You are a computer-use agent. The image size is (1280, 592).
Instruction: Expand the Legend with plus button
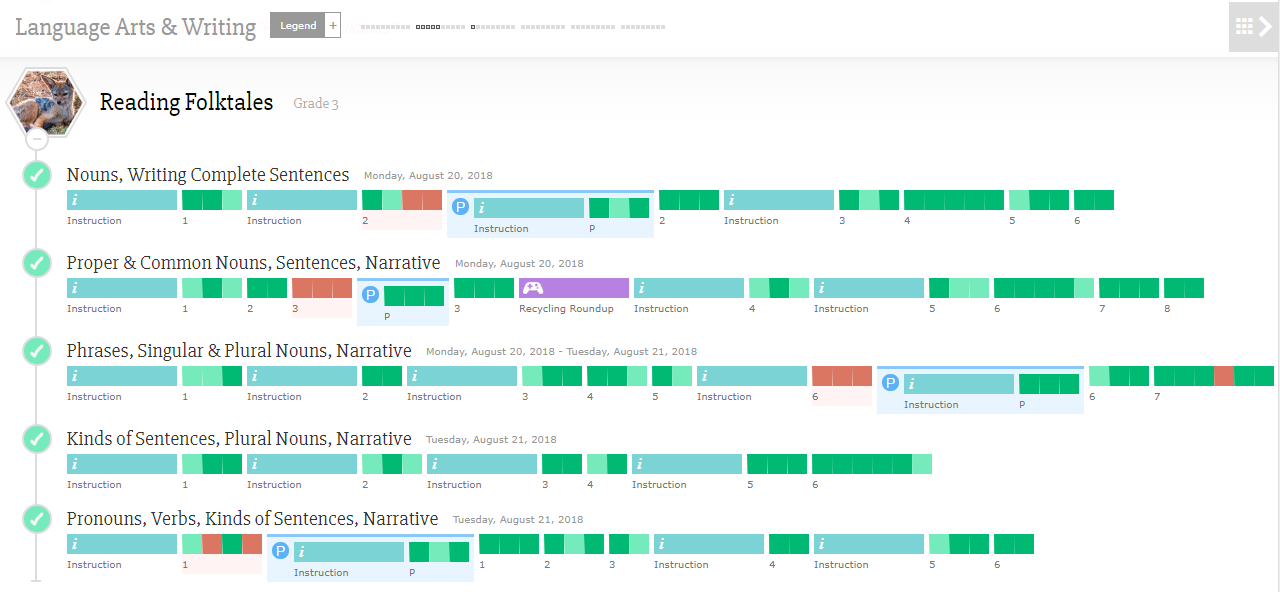click(x=333, y=25)
